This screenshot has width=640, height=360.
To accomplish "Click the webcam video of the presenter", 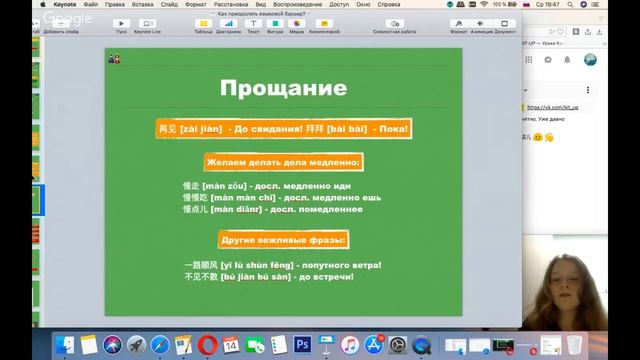I will (565, 283).
